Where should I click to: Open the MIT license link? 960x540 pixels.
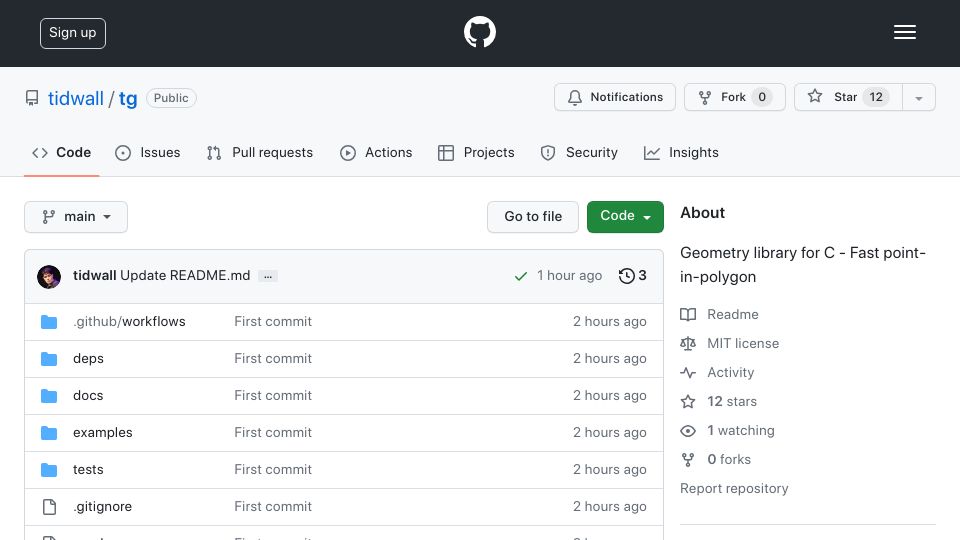743,343
